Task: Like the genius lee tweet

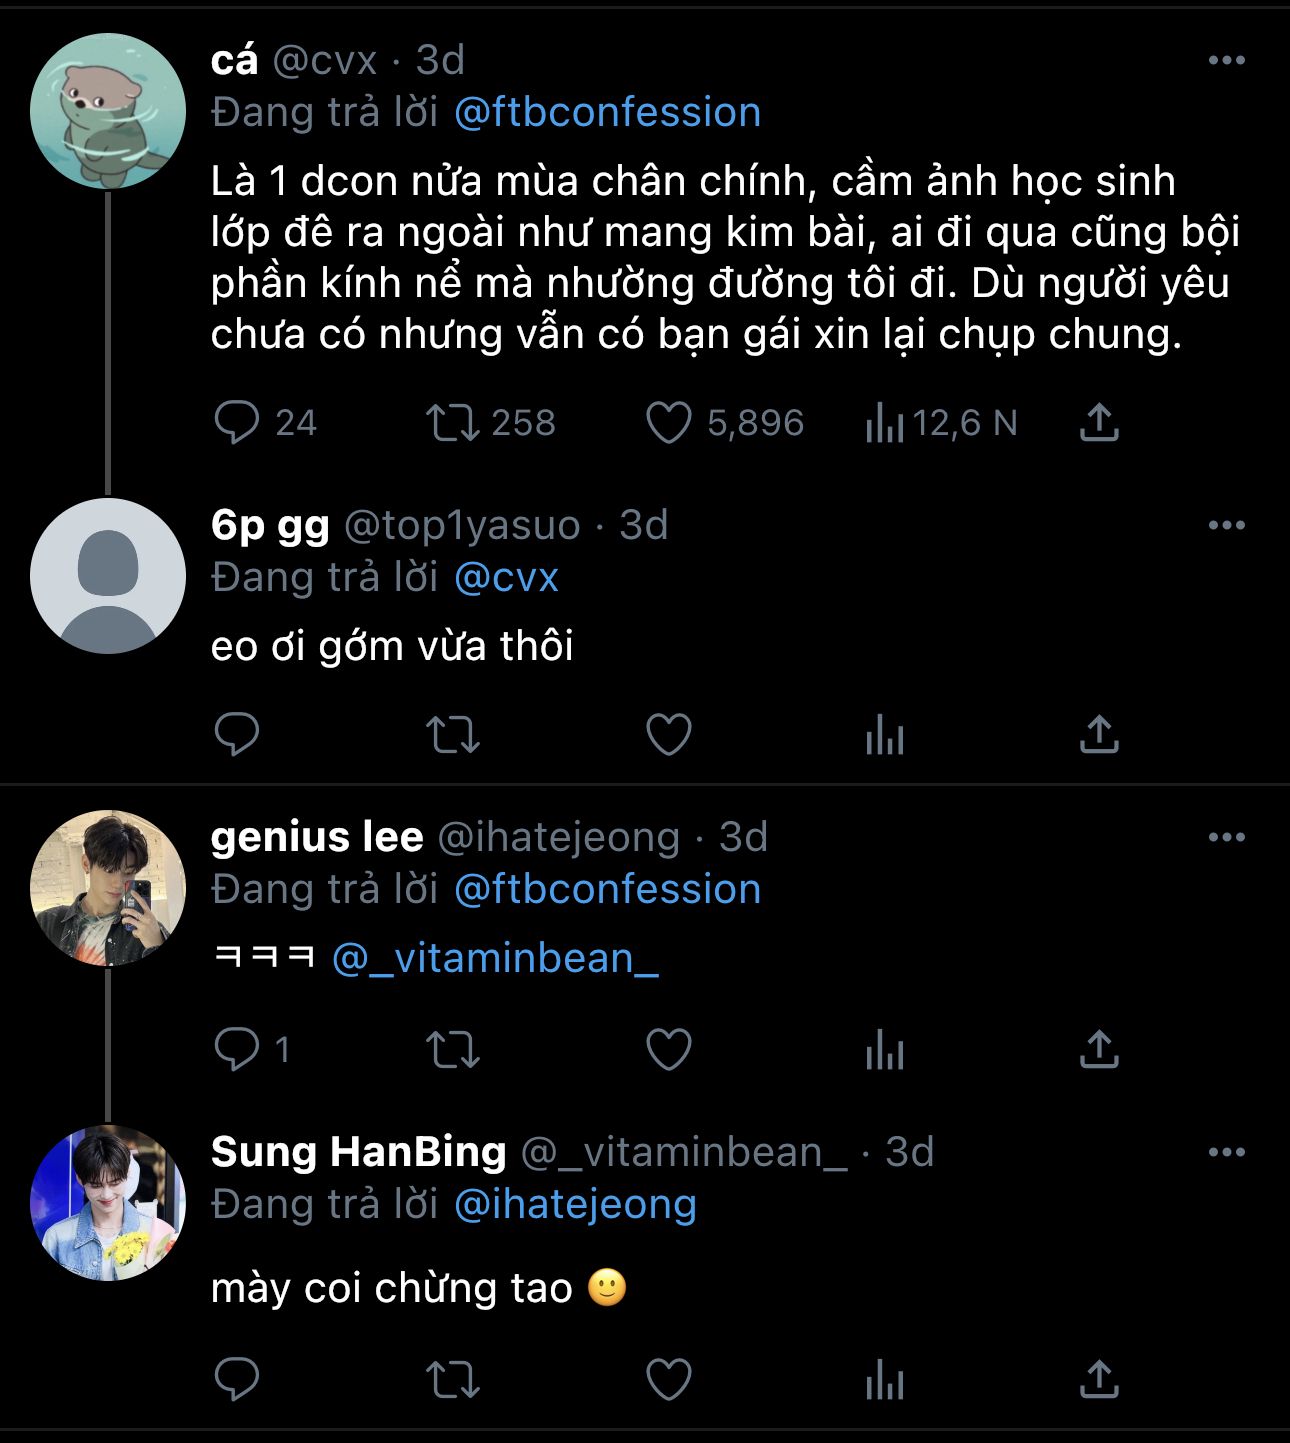Action: coord(669,1050)
